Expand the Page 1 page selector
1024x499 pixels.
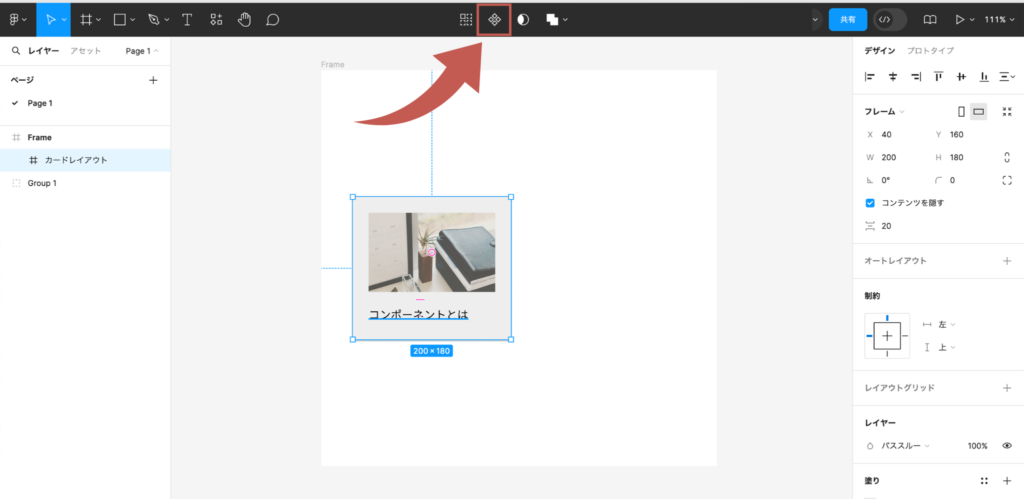click(x=142, y=51)
